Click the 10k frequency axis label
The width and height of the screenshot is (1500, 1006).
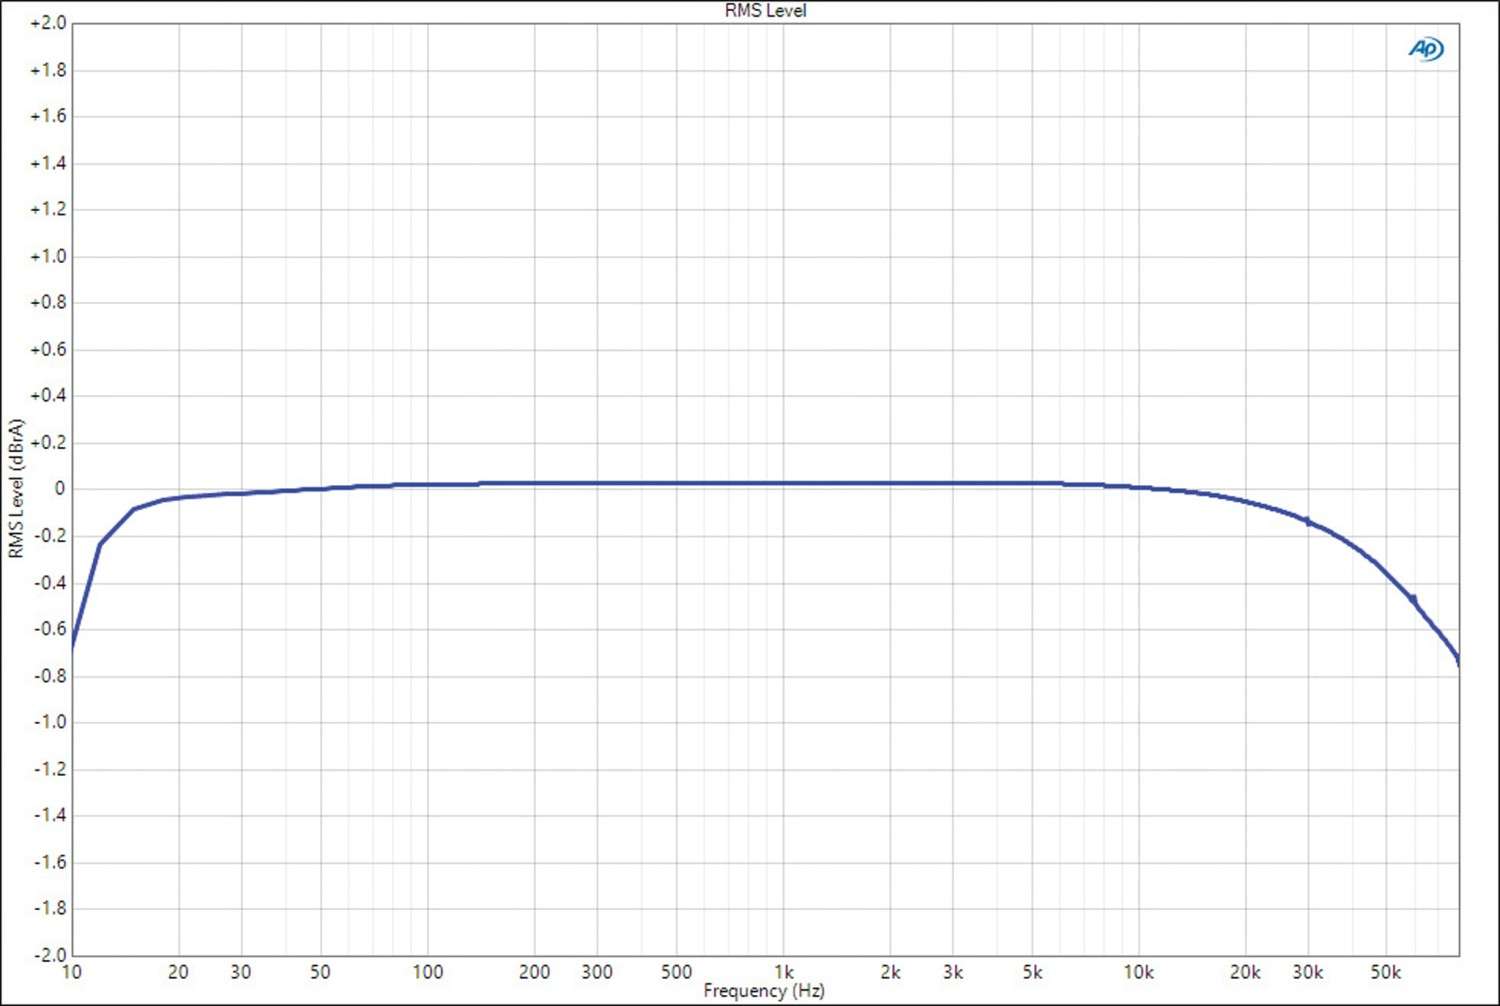(x=1138, y=972)
